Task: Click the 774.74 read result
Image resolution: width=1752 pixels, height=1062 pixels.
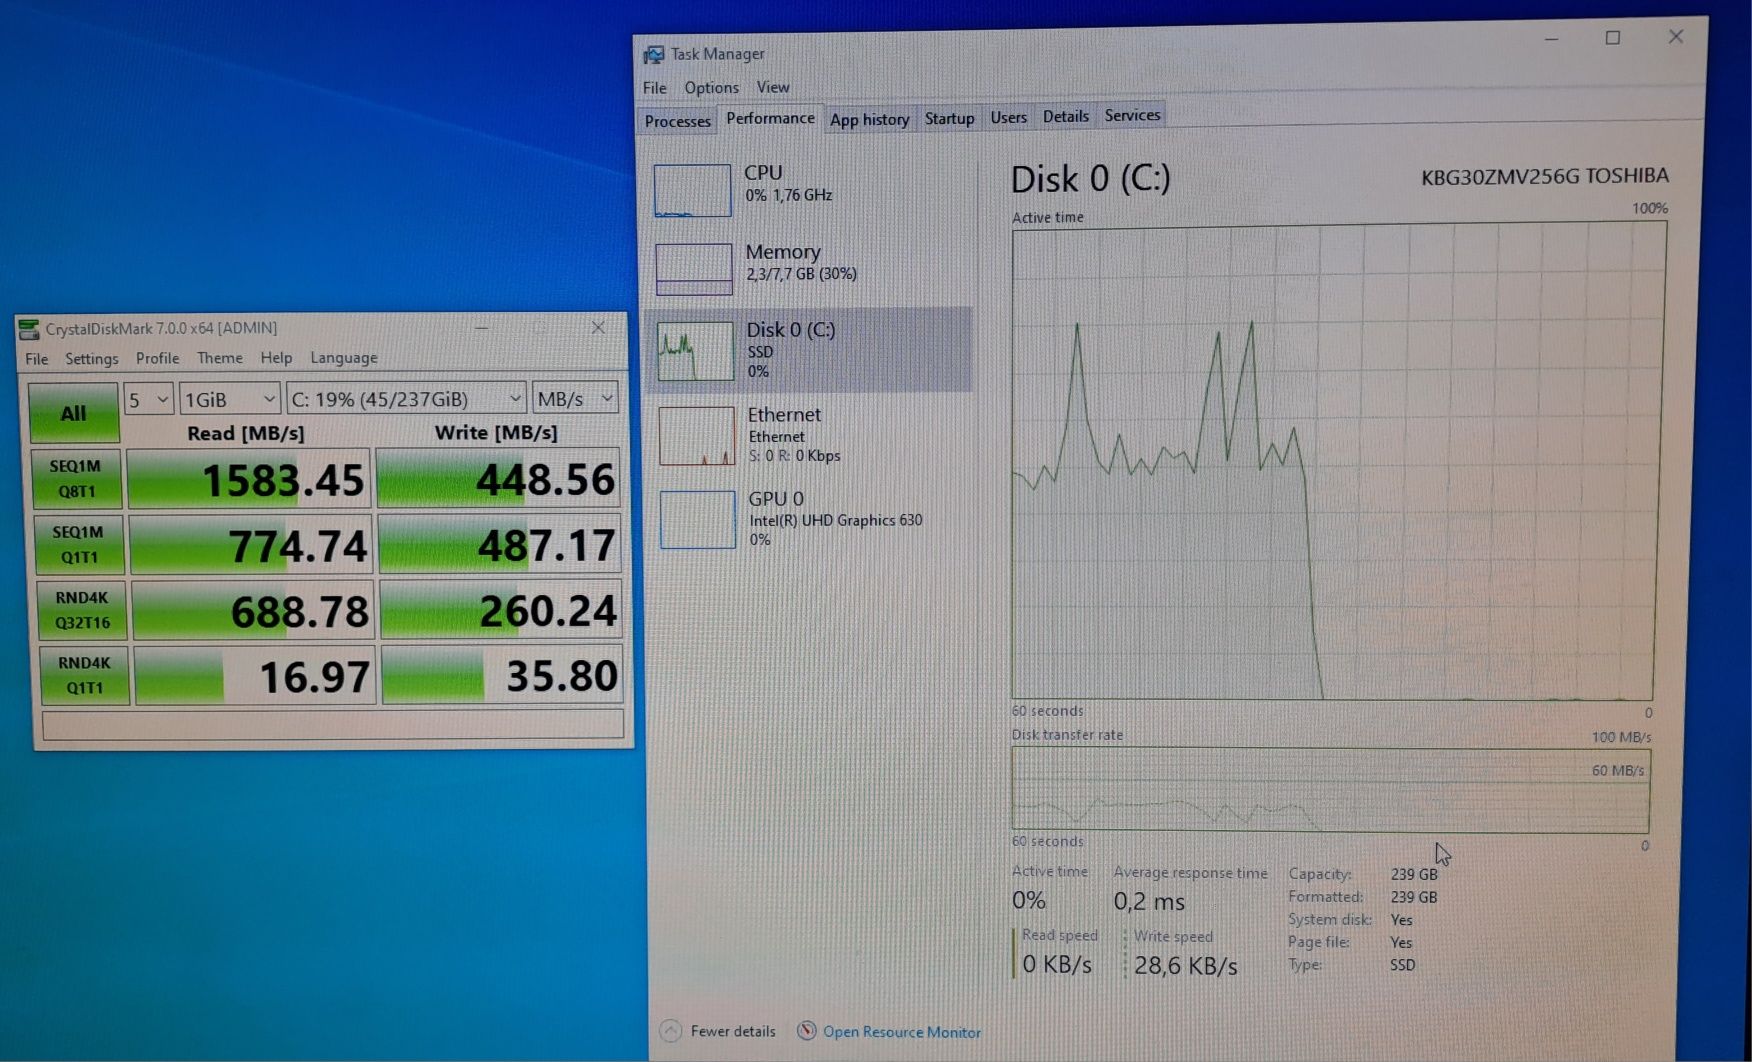Action: (x=251, y=545)
